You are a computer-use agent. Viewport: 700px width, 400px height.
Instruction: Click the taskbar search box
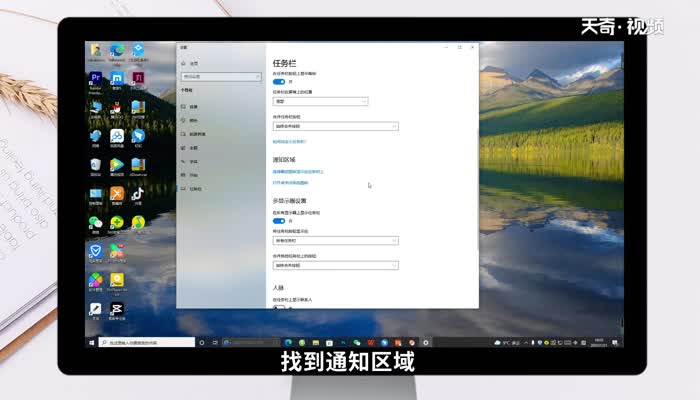(x=146, y=342)
